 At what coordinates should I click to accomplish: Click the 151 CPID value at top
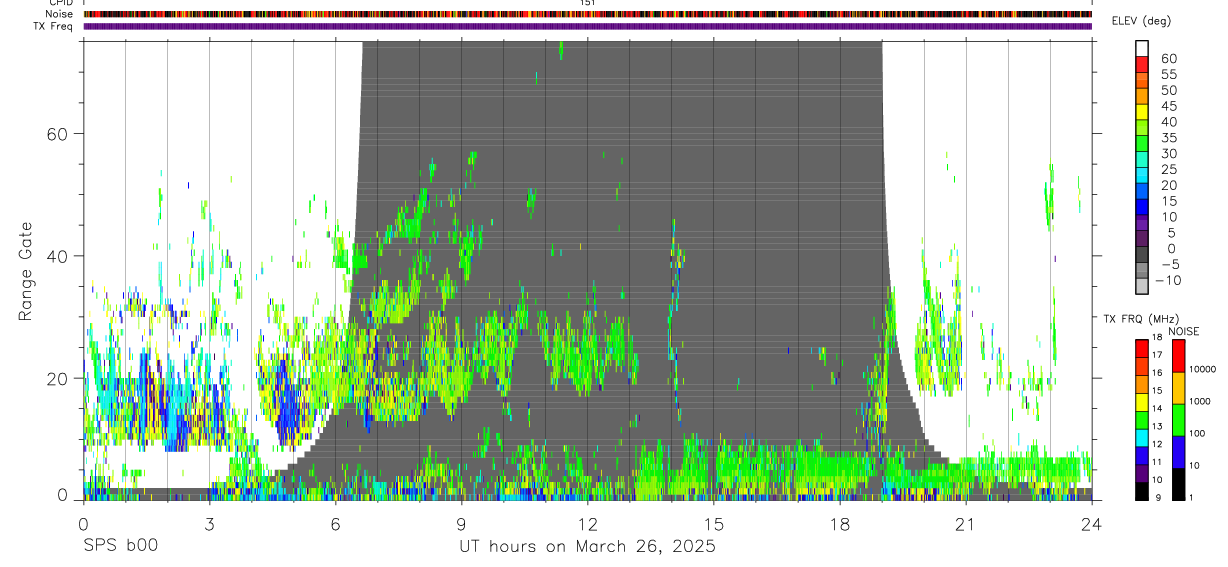click(x=588, y=3)
